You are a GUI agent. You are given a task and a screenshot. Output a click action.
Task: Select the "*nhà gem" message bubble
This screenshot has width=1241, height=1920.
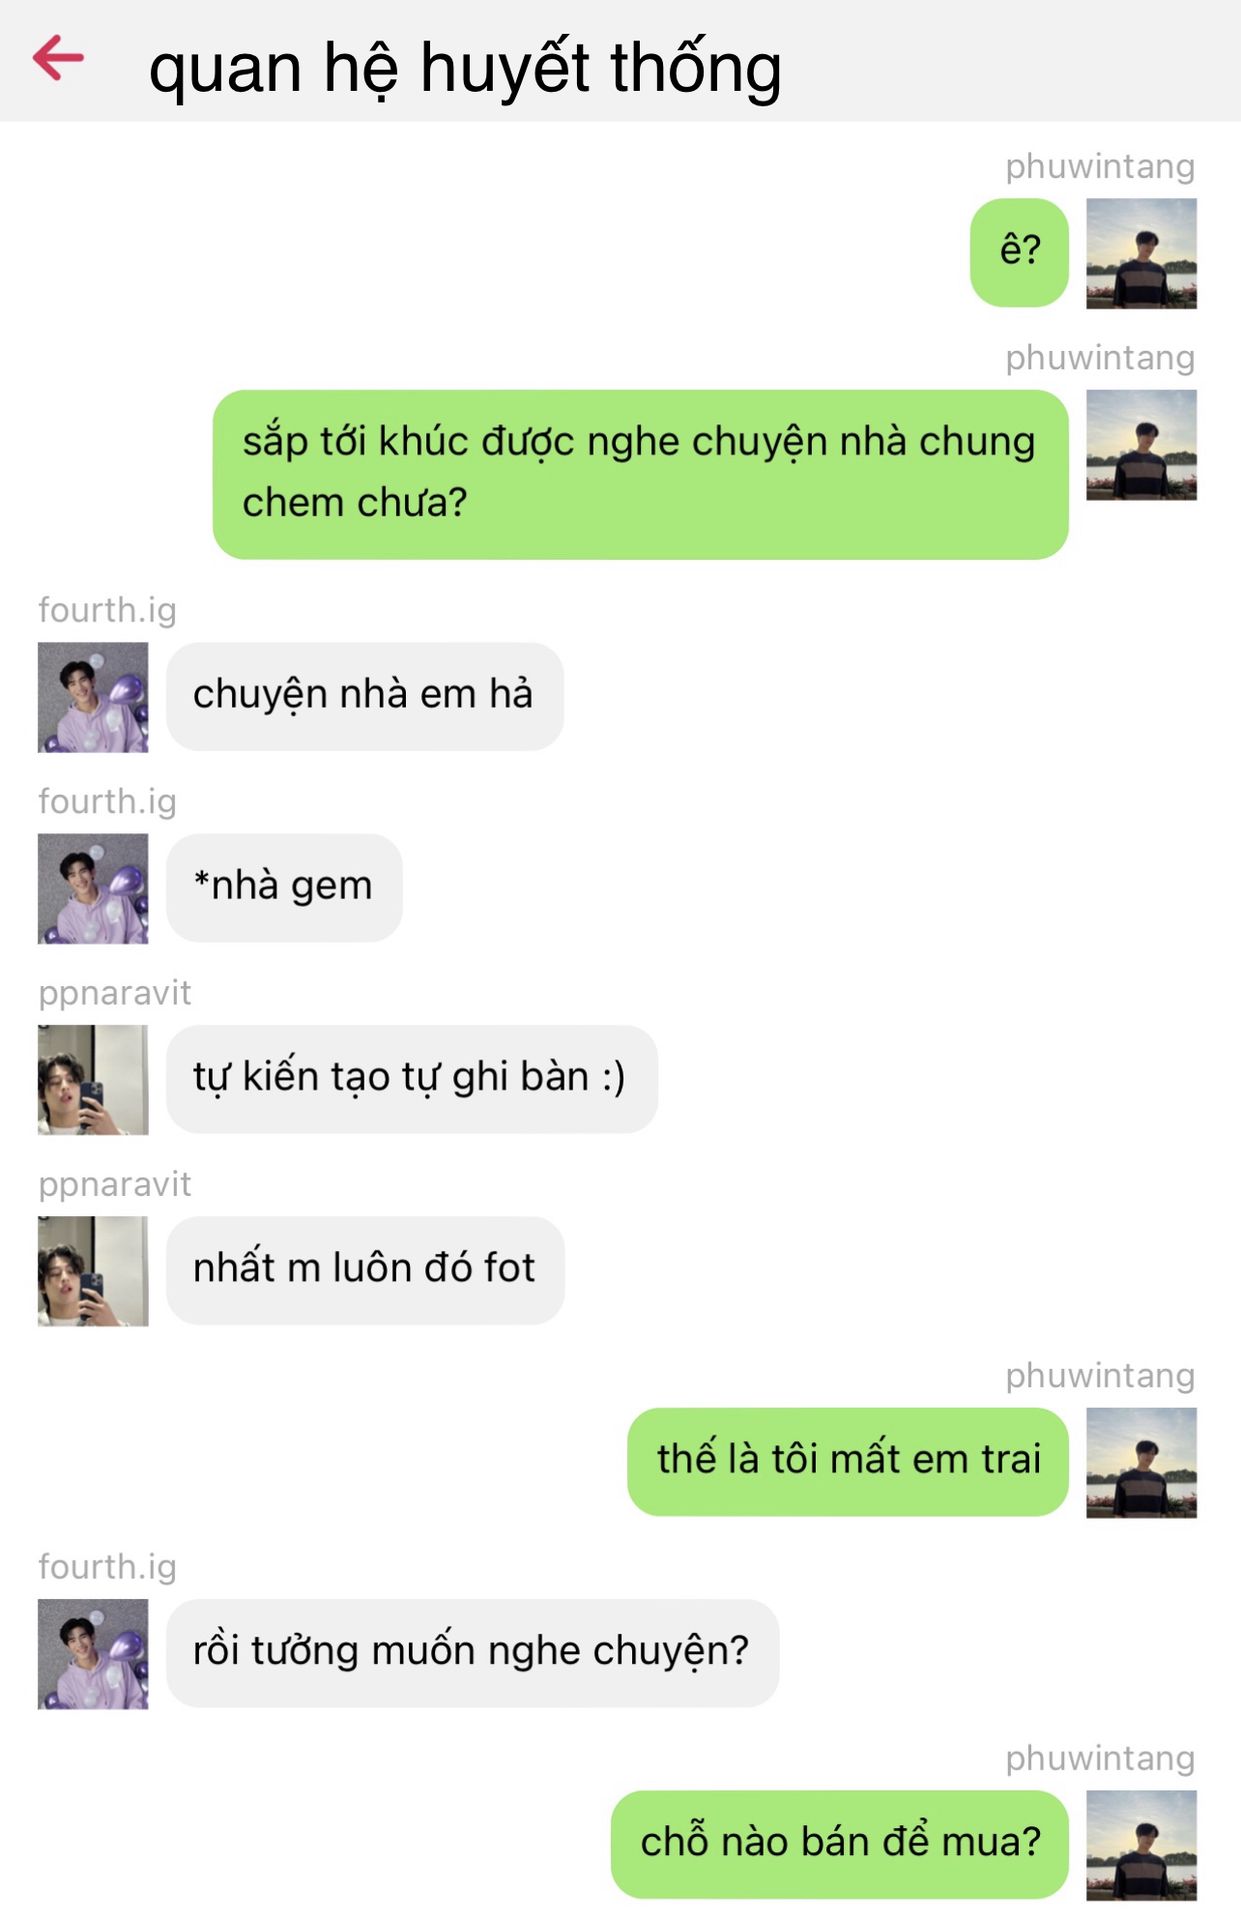(284, 887)
